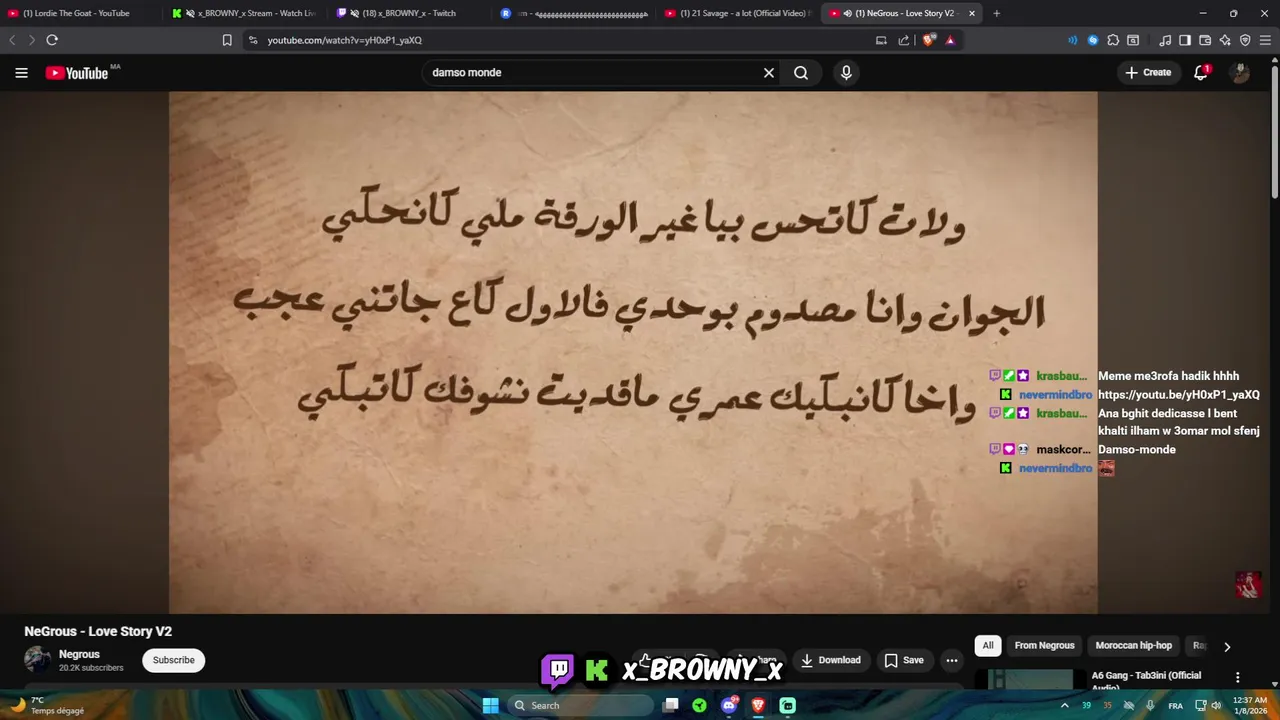
Task: Open the Leo AI sparkle icon
Action: [x=1225, y=40]
